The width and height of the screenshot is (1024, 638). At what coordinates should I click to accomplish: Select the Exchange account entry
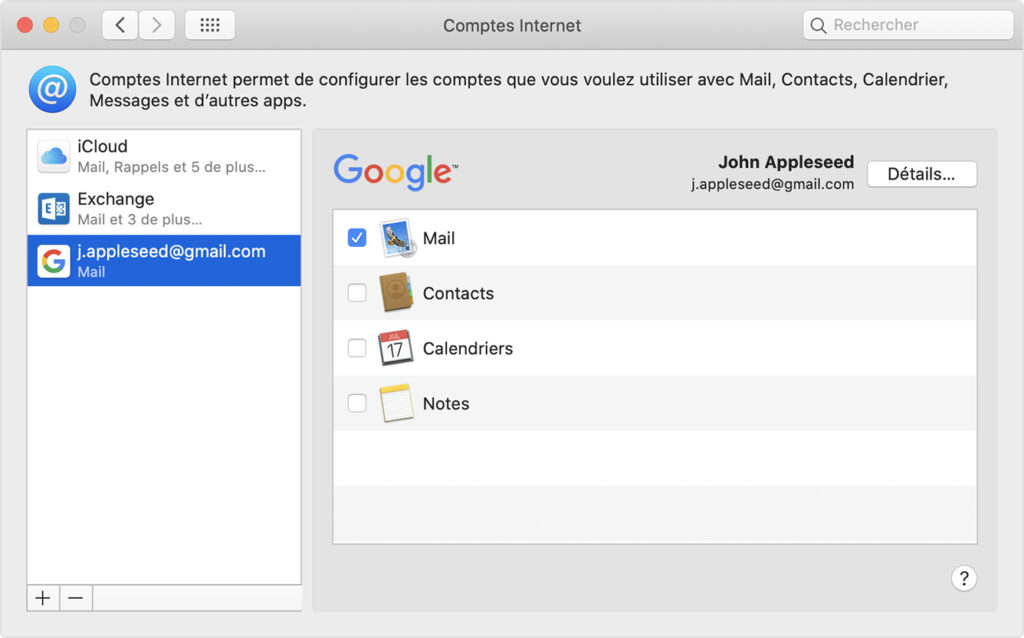163,206
